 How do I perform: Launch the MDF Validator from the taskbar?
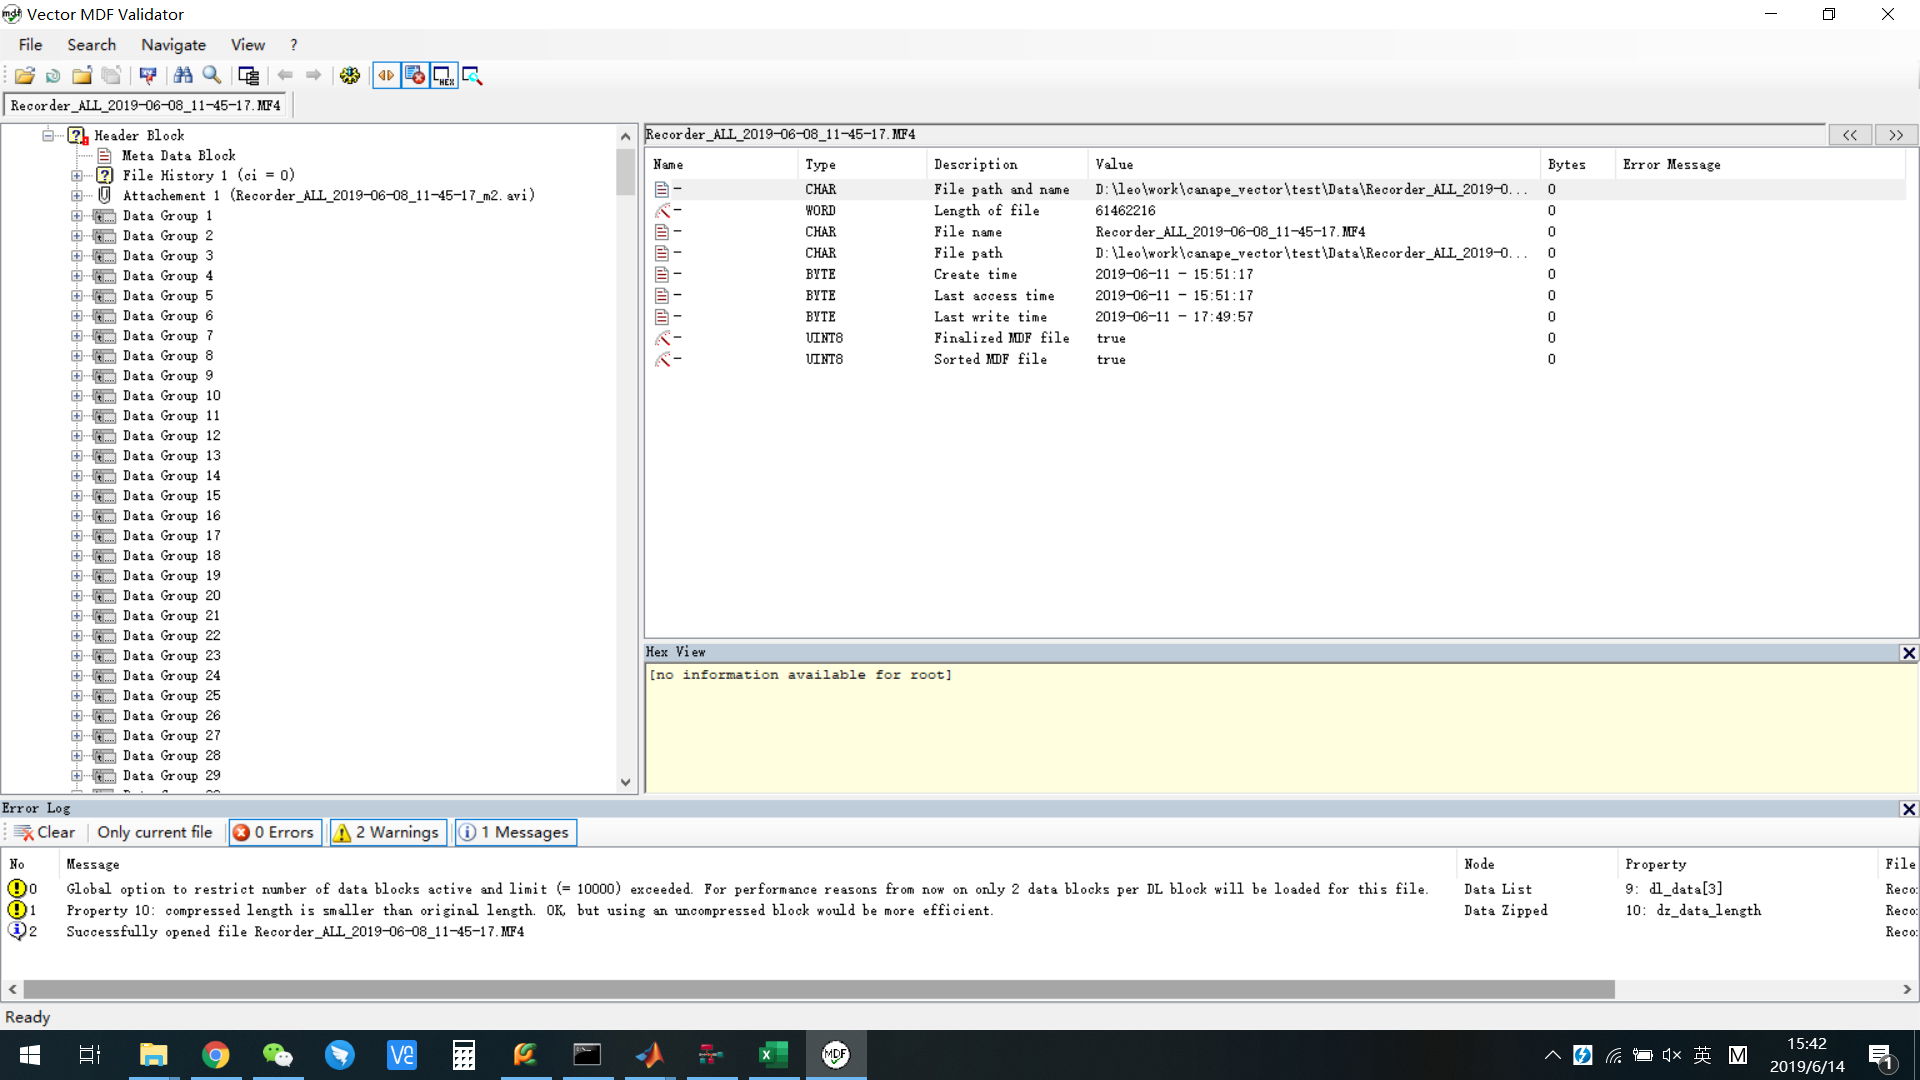tap(836, 1054)
